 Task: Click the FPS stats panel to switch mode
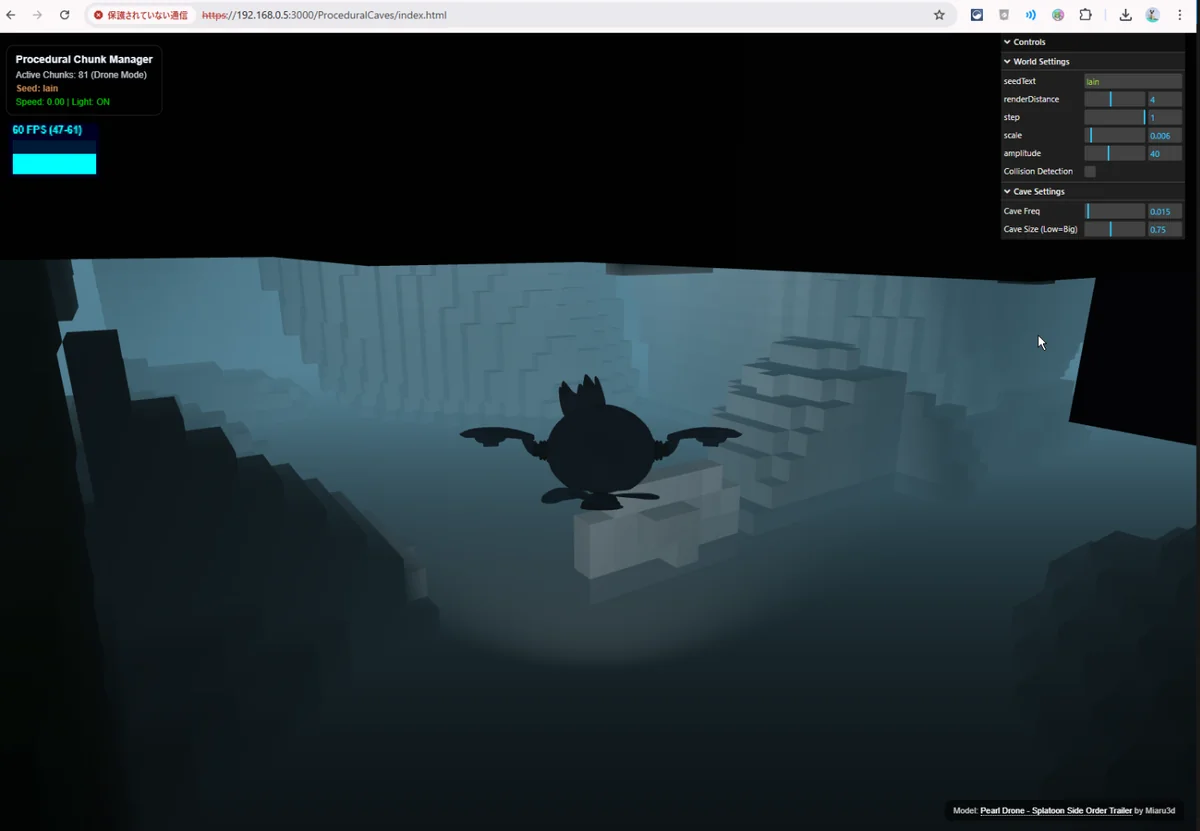(54, 149)
